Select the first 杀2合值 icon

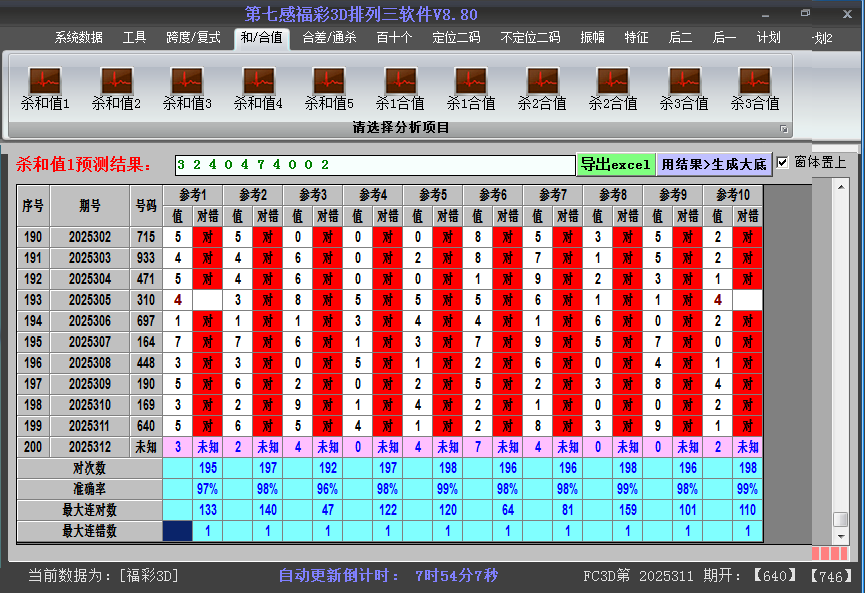(542, 81)
